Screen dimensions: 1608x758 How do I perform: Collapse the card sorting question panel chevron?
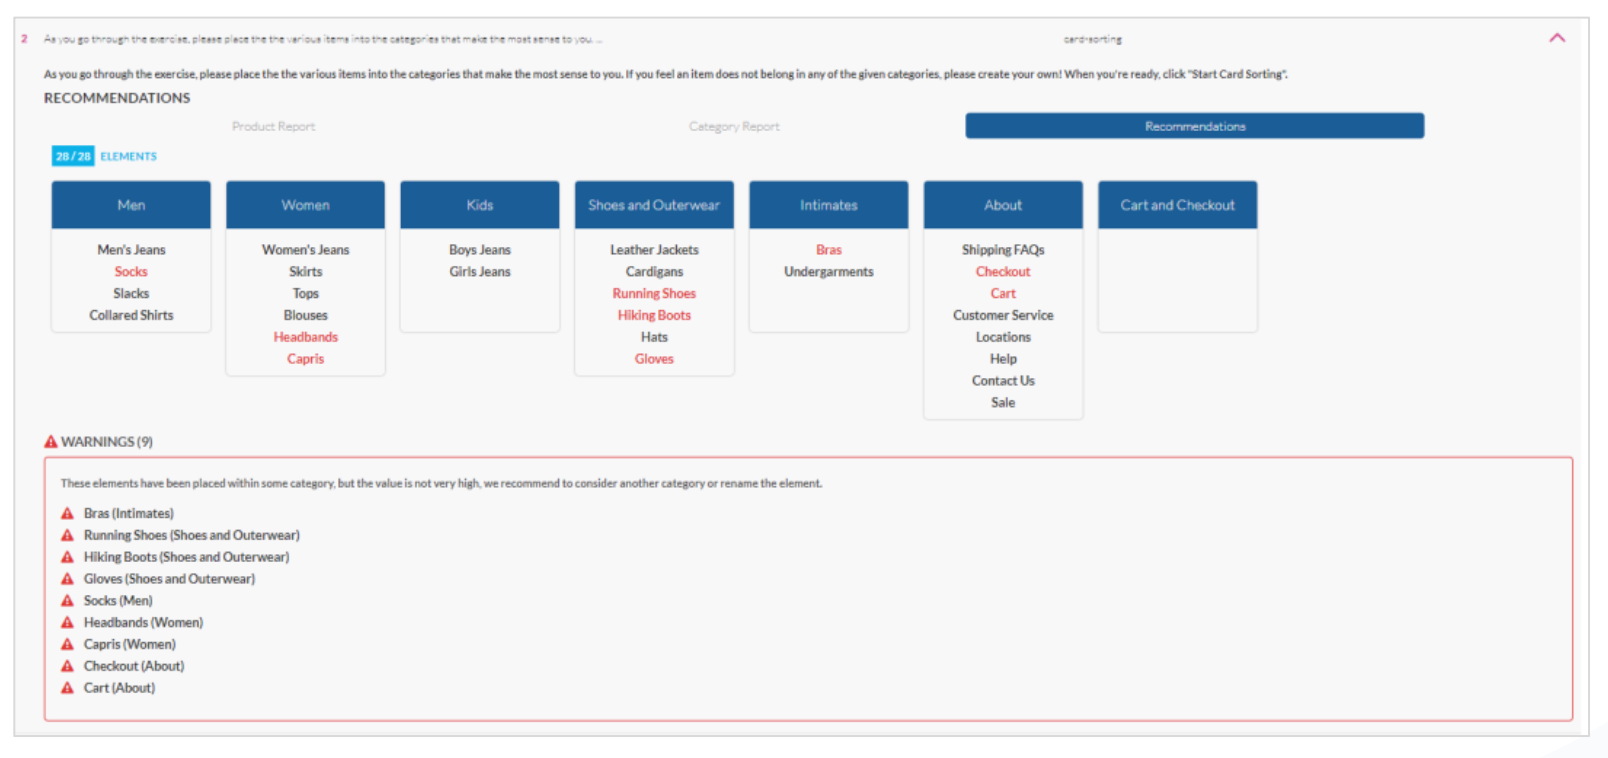pyautogui.click(x=1556, y=38)
